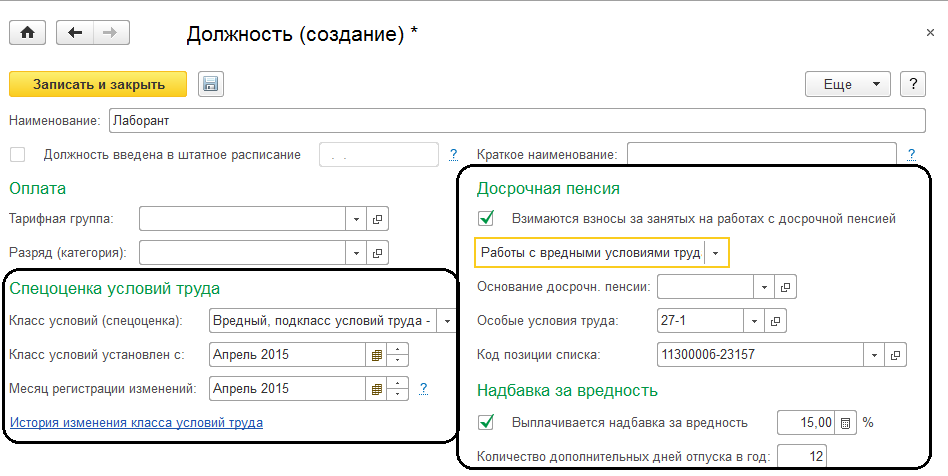Click the Наименование field with Лаборант
Viewport: 948px width, 476px height.
[x=517, y=120]
